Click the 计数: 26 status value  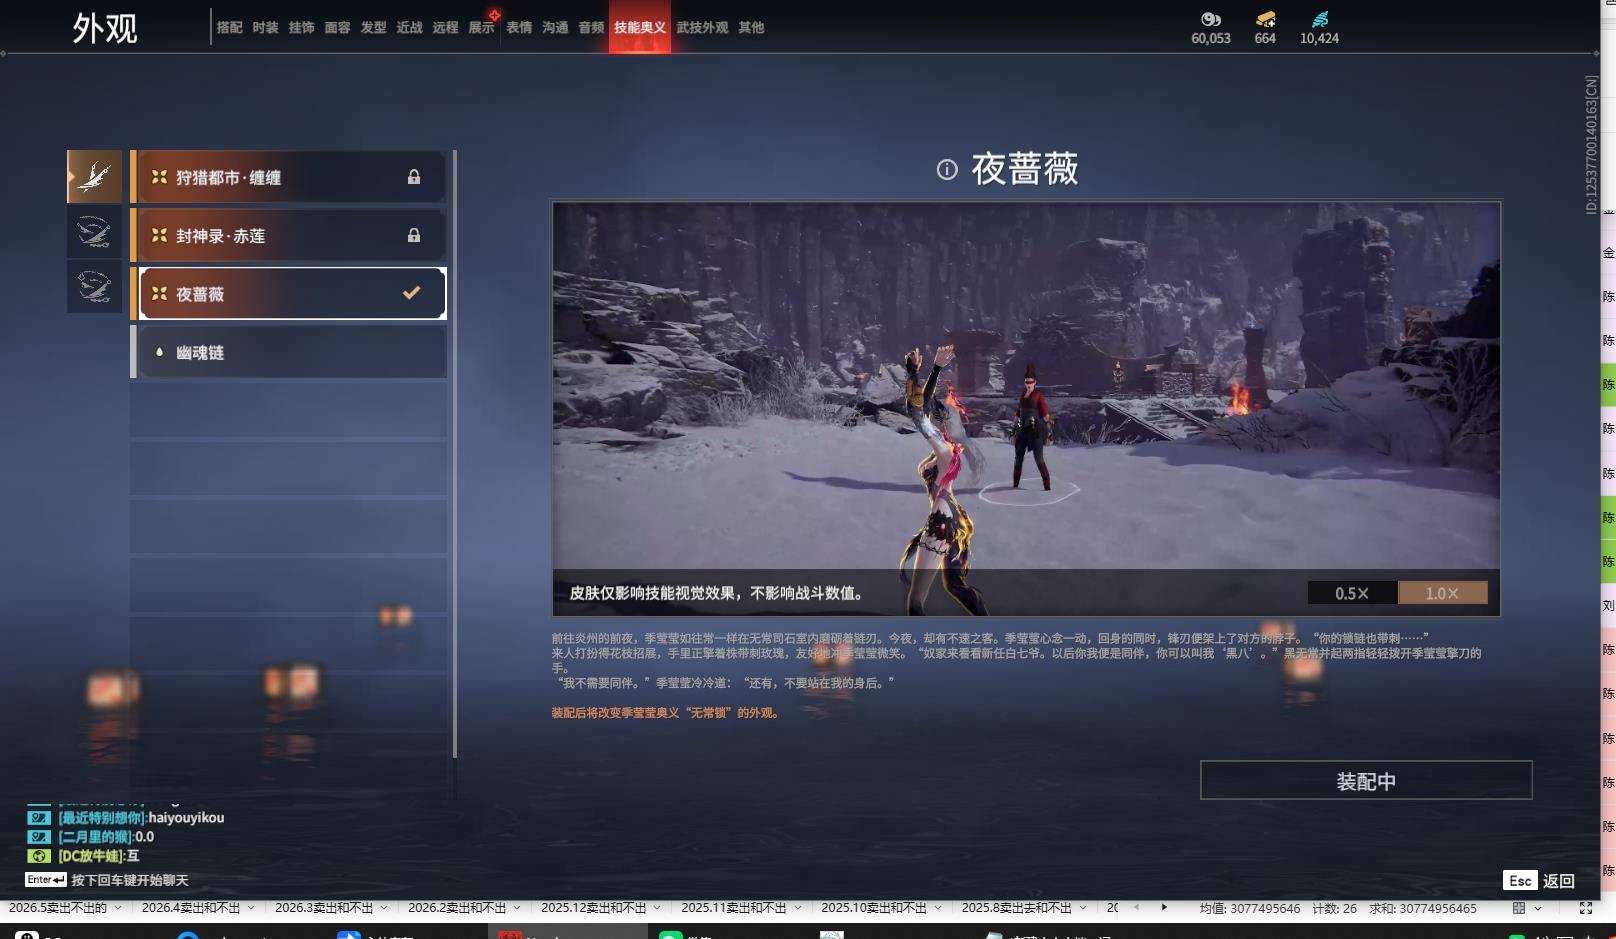point(1335,908)
